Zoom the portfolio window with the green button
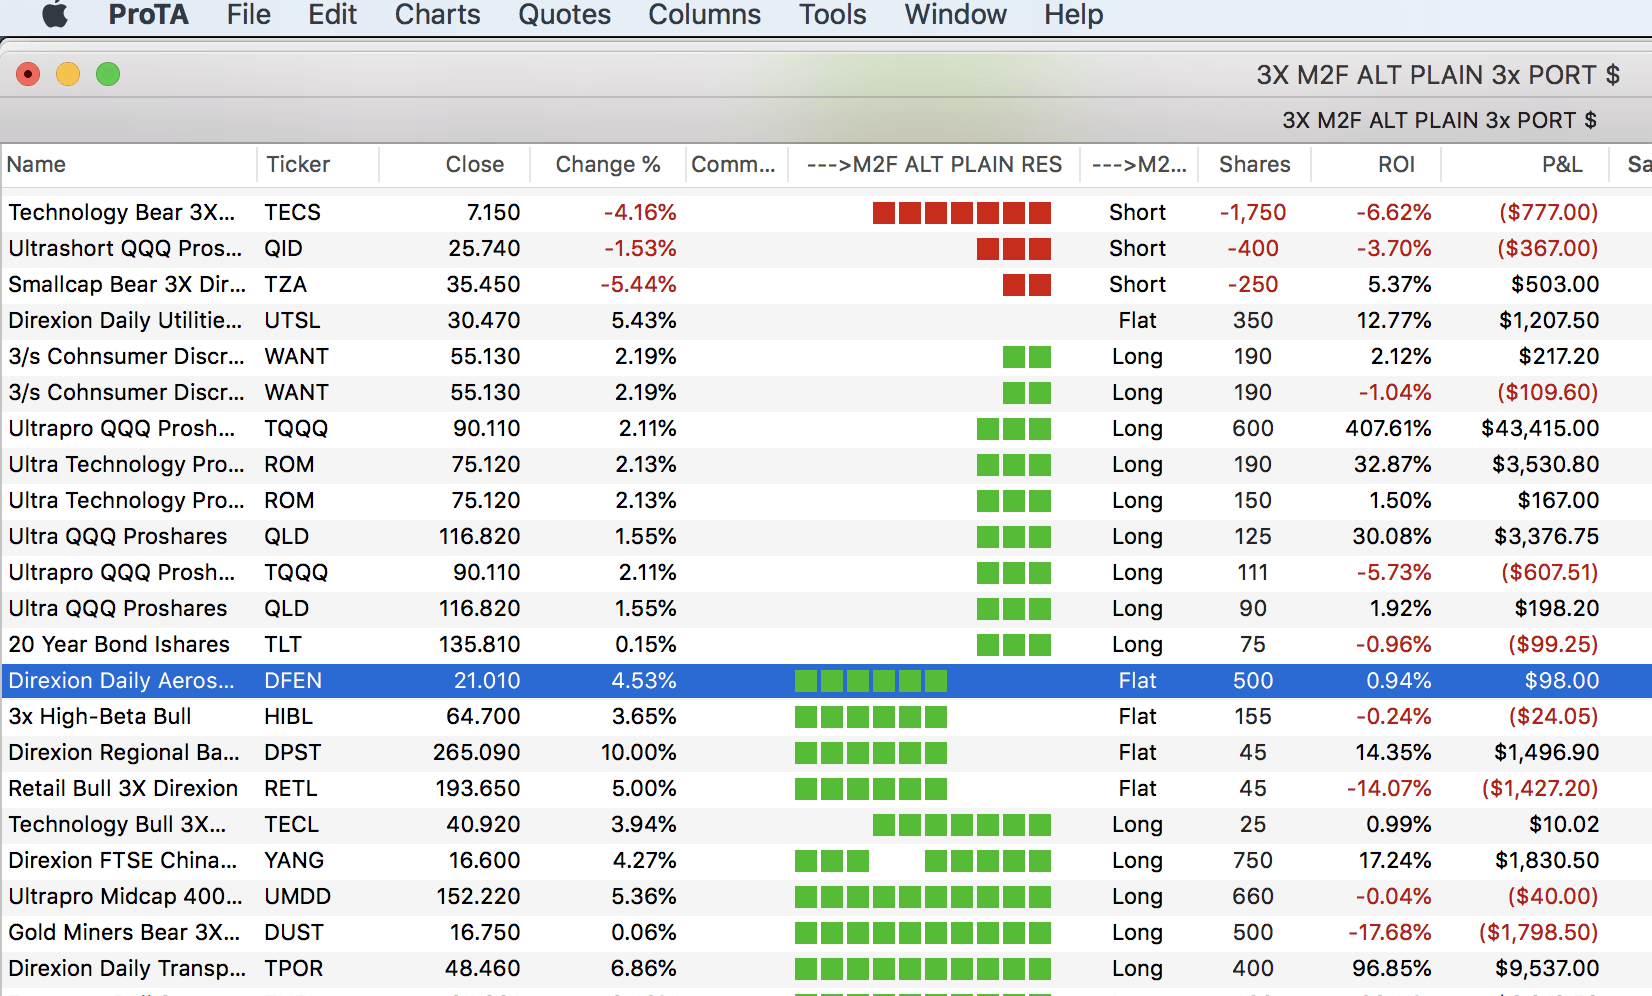 pyautogui.click(x=108, y=74)
